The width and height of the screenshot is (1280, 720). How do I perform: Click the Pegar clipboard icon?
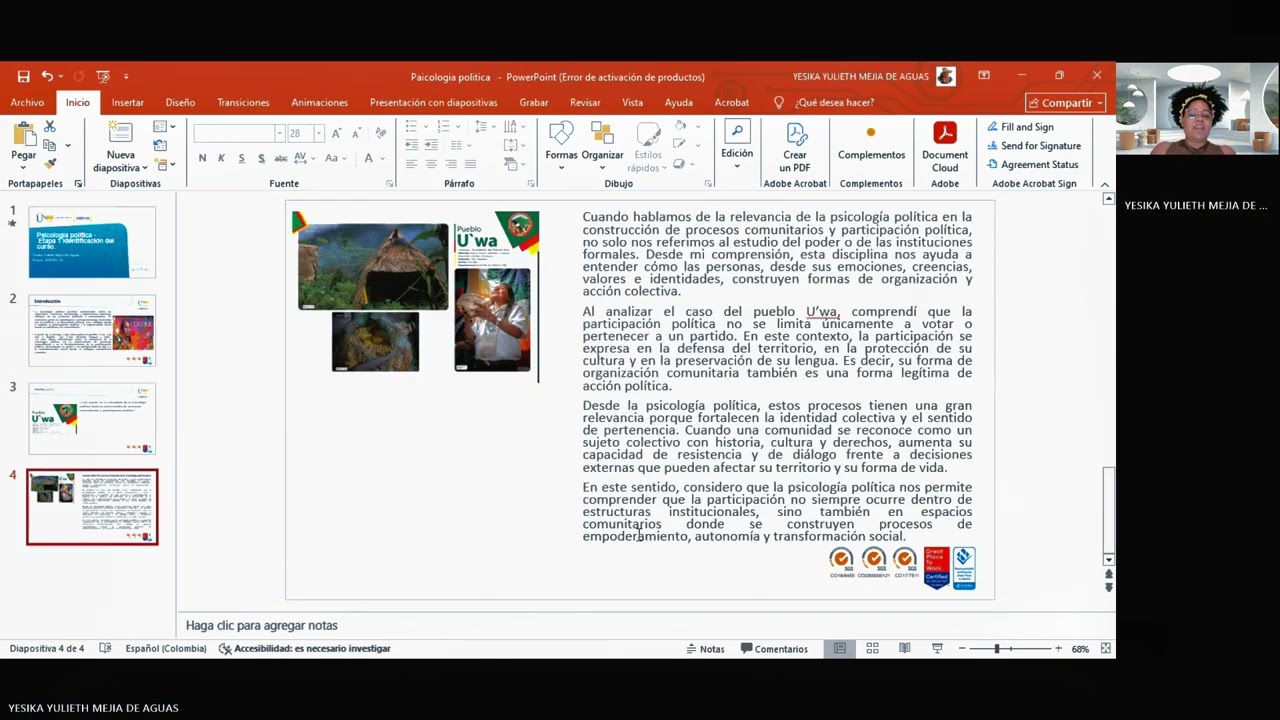[23, 134]
